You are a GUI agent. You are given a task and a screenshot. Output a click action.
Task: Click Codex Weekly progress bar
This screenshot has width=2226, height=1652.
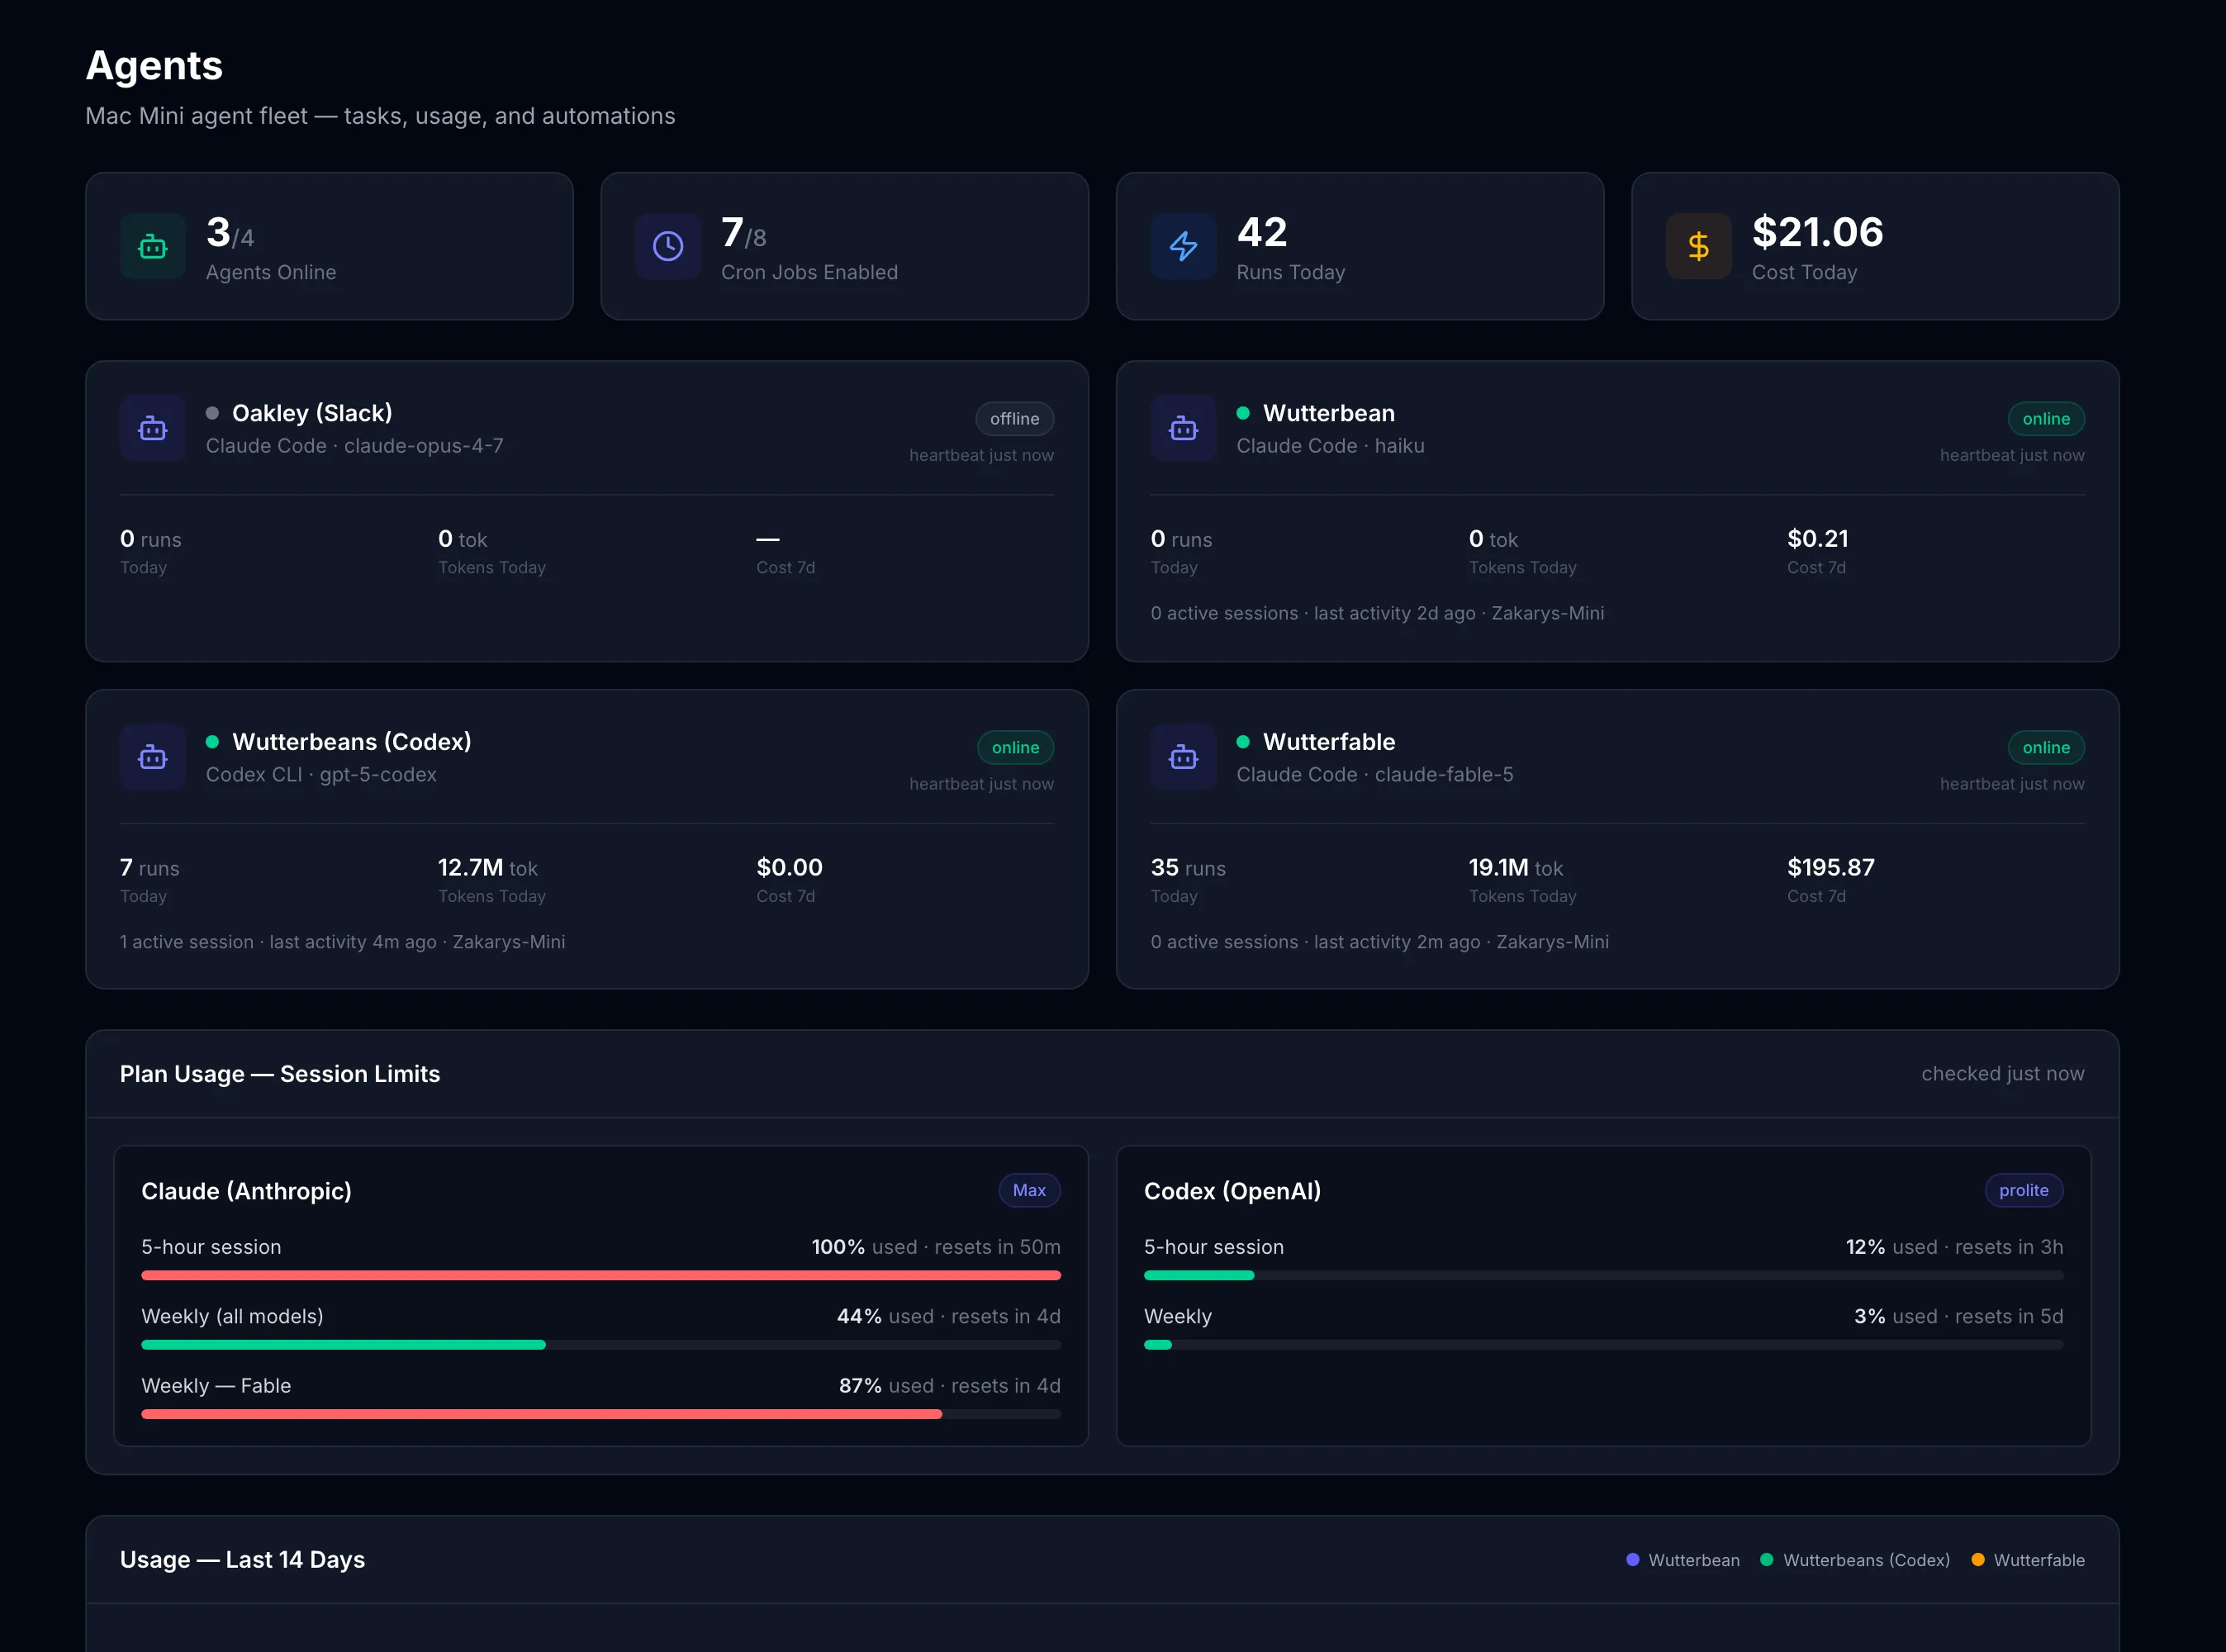1603,1345
